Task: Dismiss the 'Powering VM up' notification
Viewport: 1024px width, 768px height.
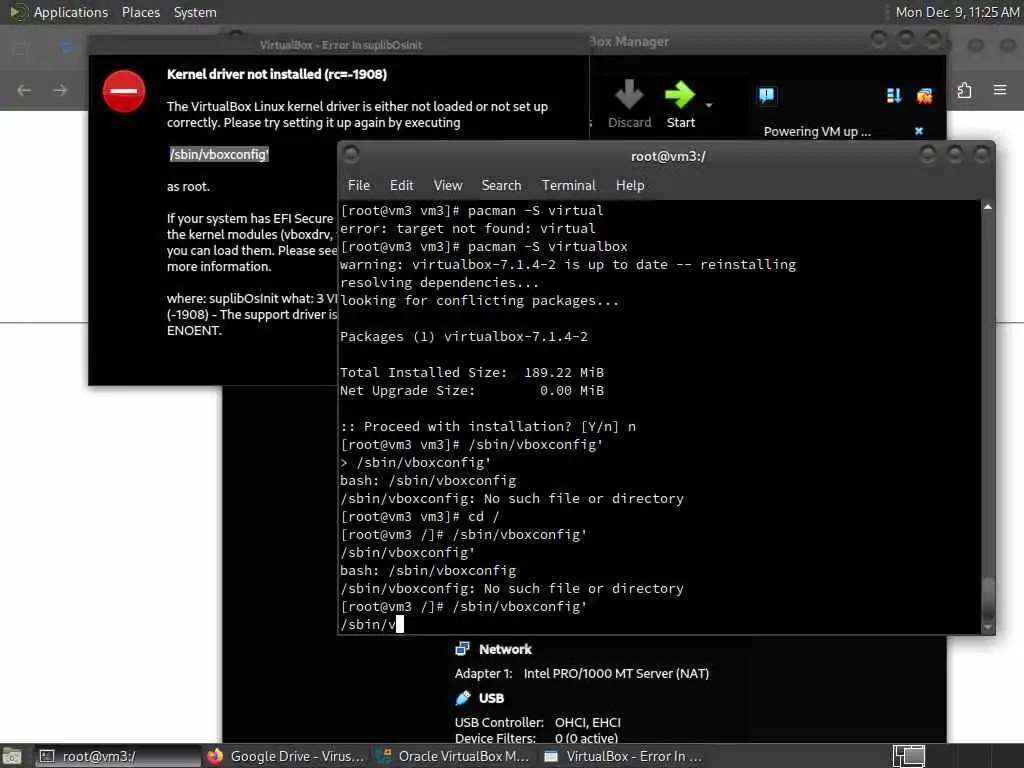Action: [x=919, y=131]
